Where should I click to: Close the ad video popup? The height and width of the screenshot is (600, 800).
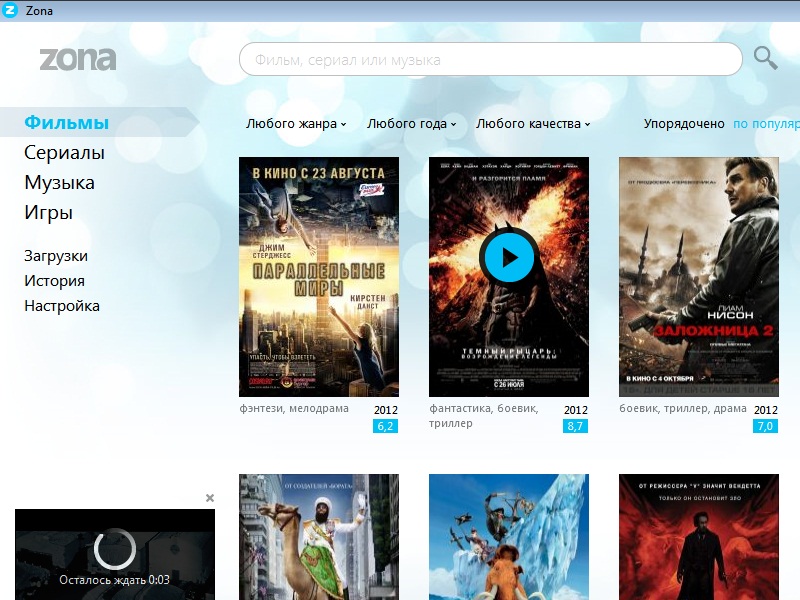210,498
